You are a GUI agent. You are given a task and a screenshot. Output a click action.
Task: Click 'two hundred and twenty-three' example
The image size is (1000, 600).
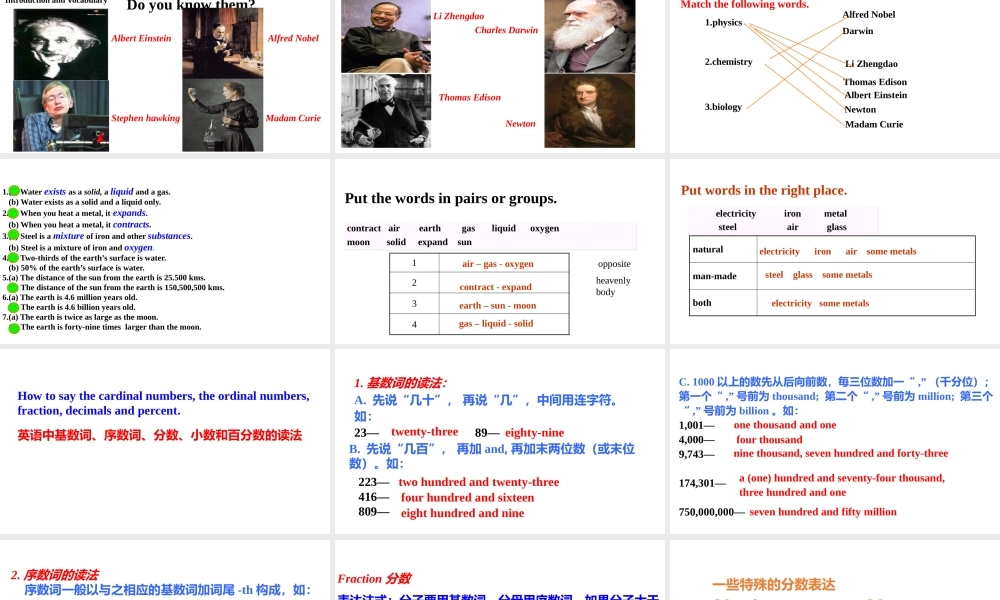coord(479,482)
